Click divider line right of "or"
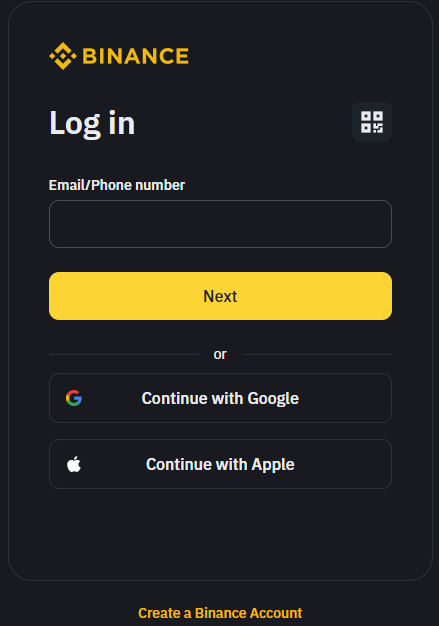Image resolution: width=439 pixels, height=626 pixels. 317,354
